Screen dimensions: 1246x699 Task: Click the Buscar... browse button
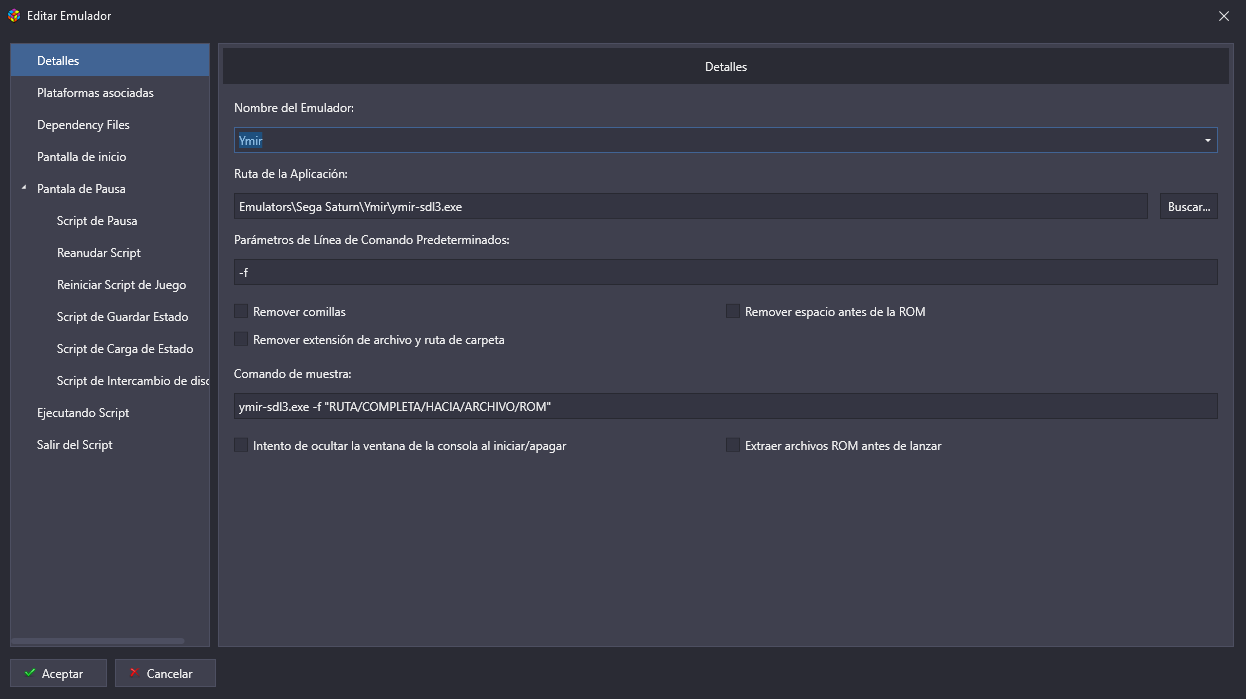(1189, 206)
